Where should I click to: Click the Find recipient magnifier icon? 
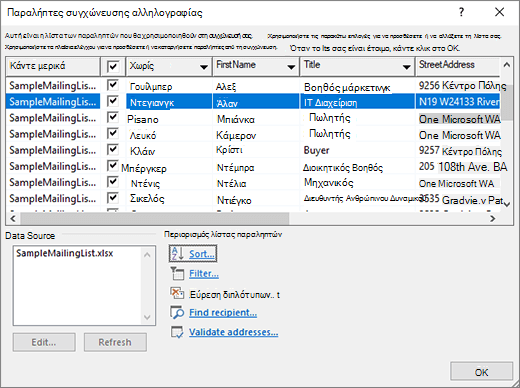coord(177,312)
